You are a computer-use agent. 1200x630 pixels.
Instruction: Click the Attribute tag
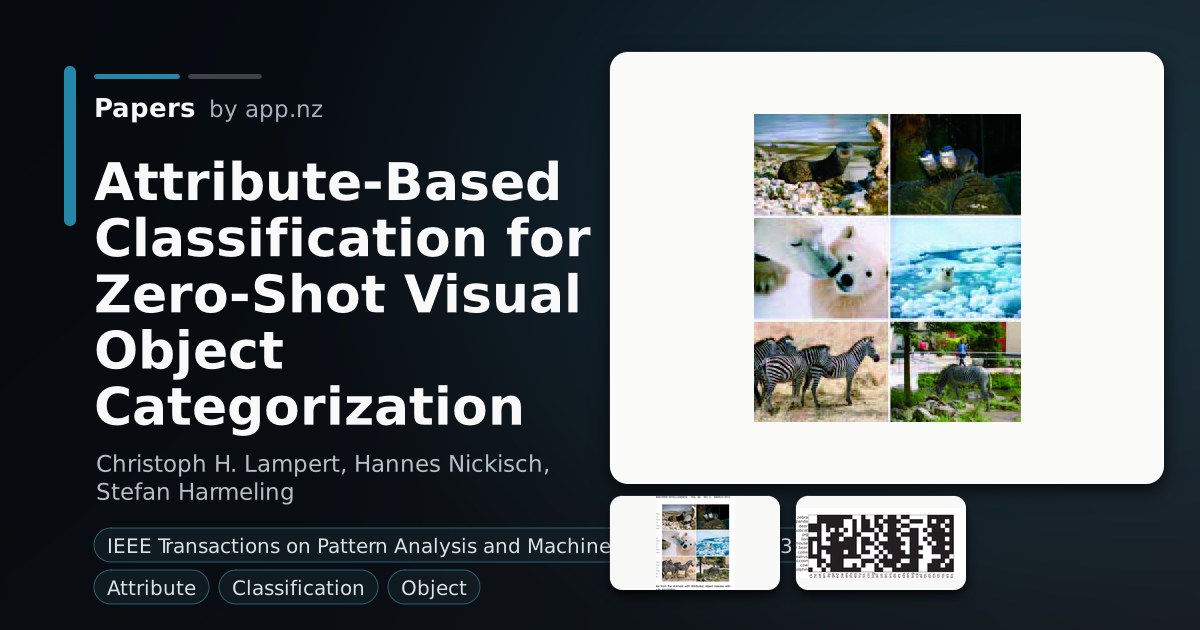click(151, 587)
